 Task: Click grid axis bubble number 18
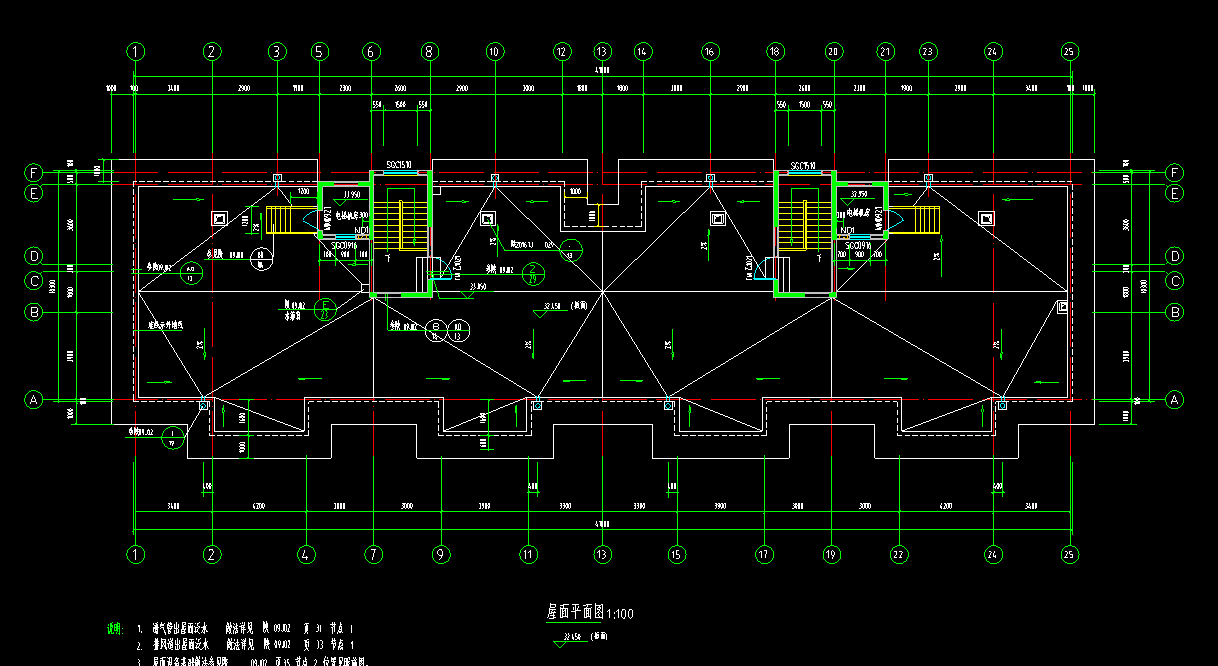(x=775, y=51)
